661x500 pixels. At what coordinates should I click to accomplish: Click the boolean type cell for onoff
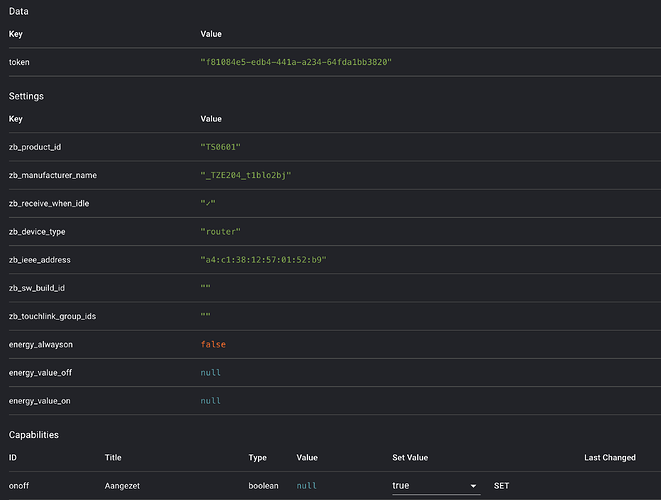click(x=263, y=486)
